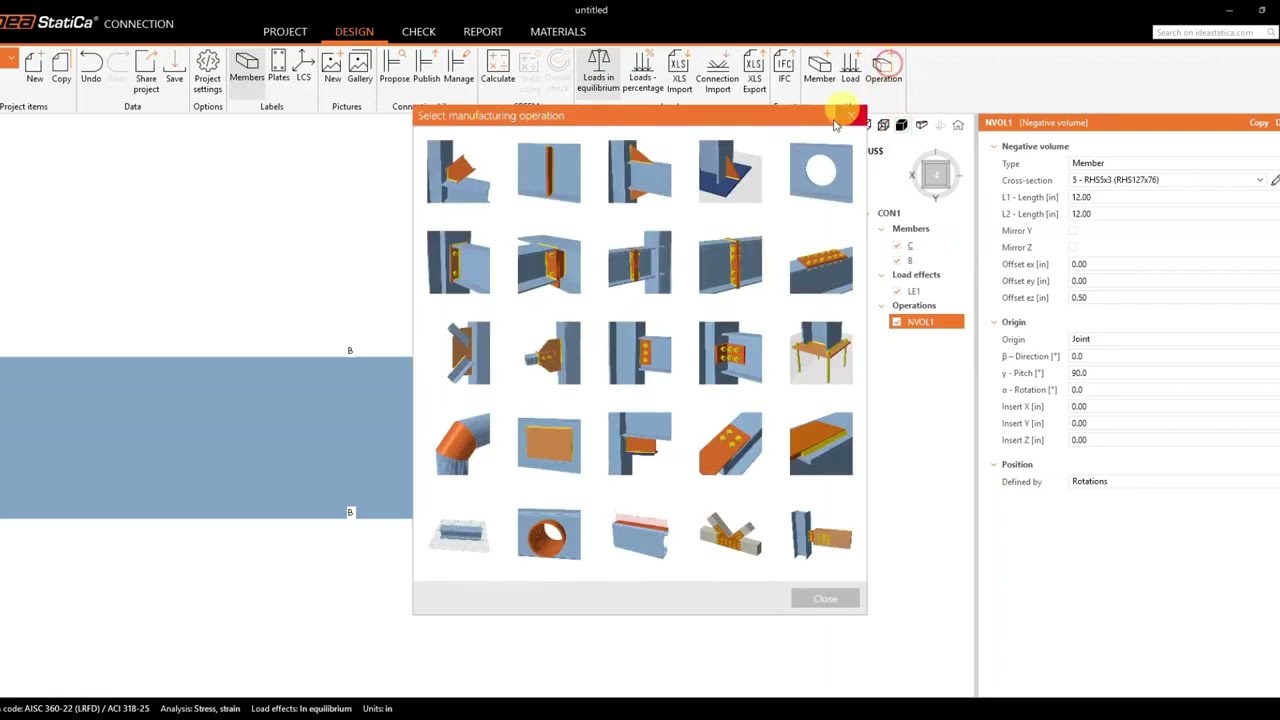Add a new Load

[x=850, y=68]
